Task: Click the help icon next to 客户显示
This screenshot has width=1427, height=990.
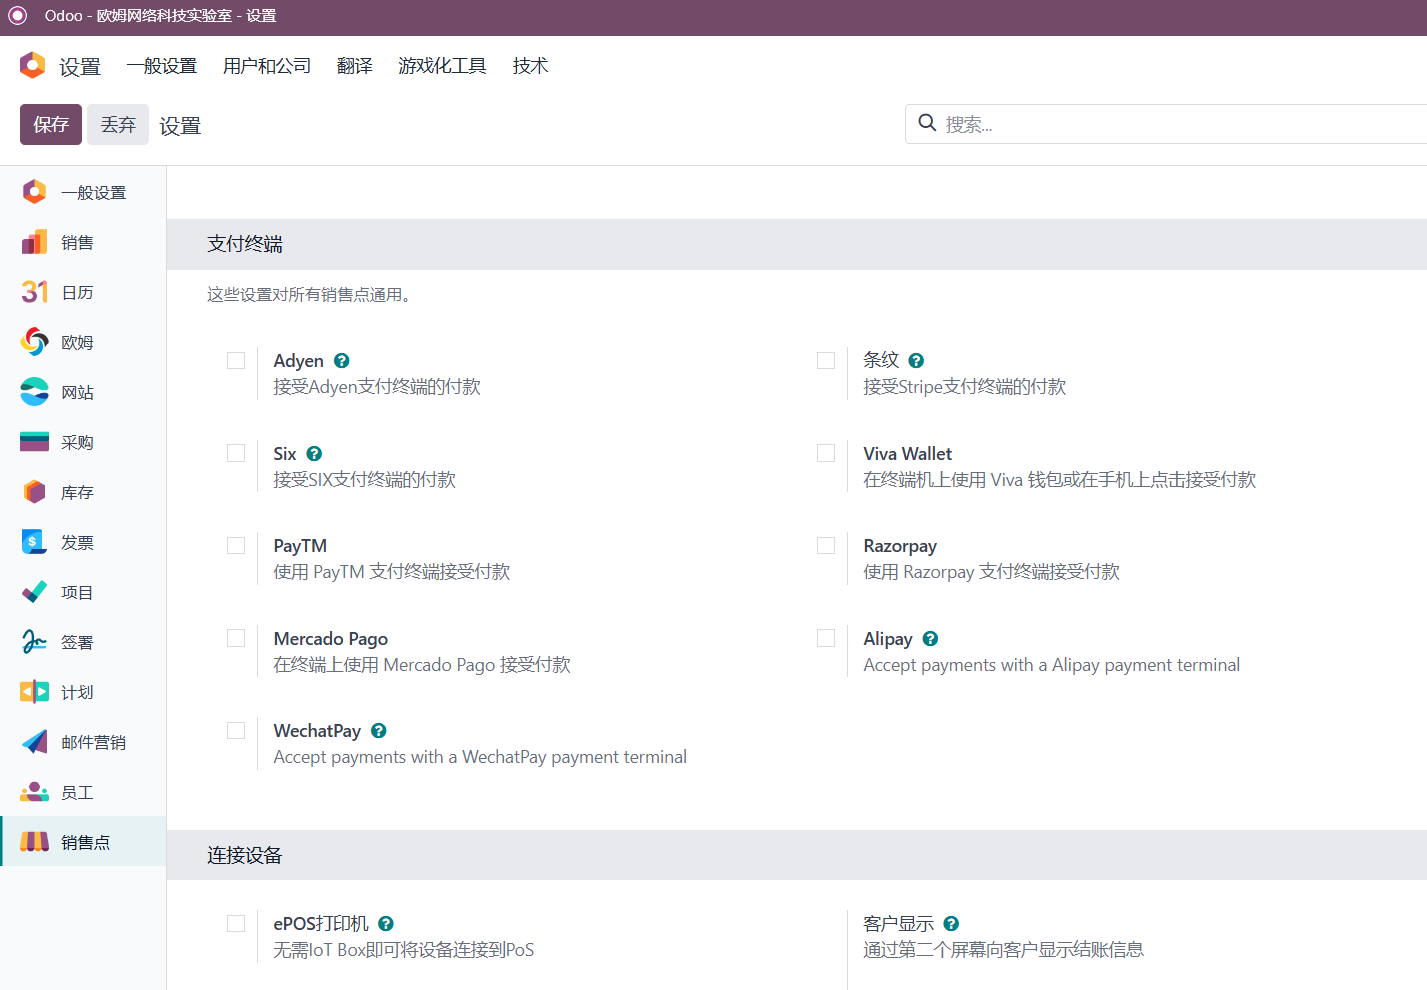Action: (x=951, y=924)
